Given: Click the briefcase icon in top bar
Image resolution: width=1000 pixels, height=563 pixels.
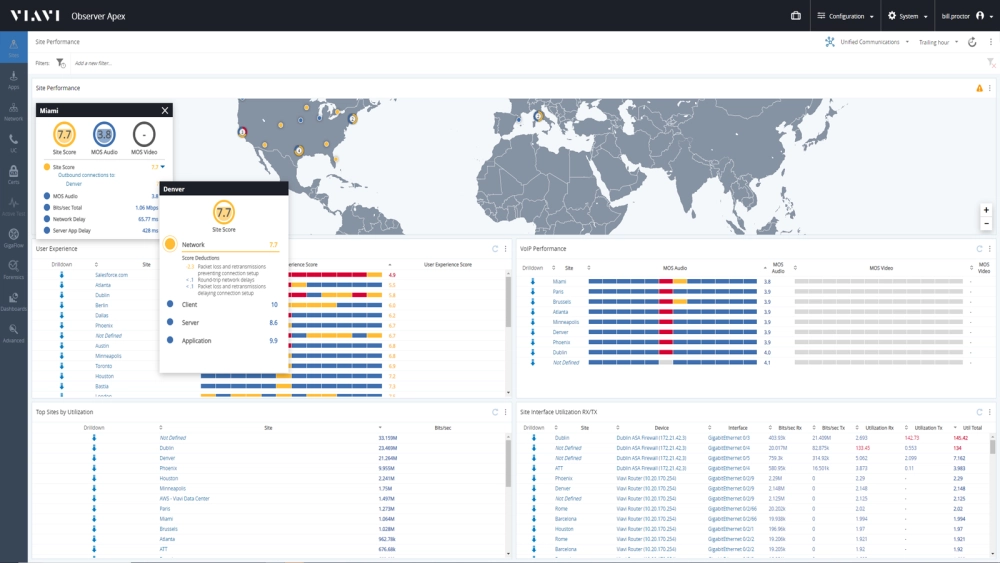Looking at the screenshot, I should [796, 16].
